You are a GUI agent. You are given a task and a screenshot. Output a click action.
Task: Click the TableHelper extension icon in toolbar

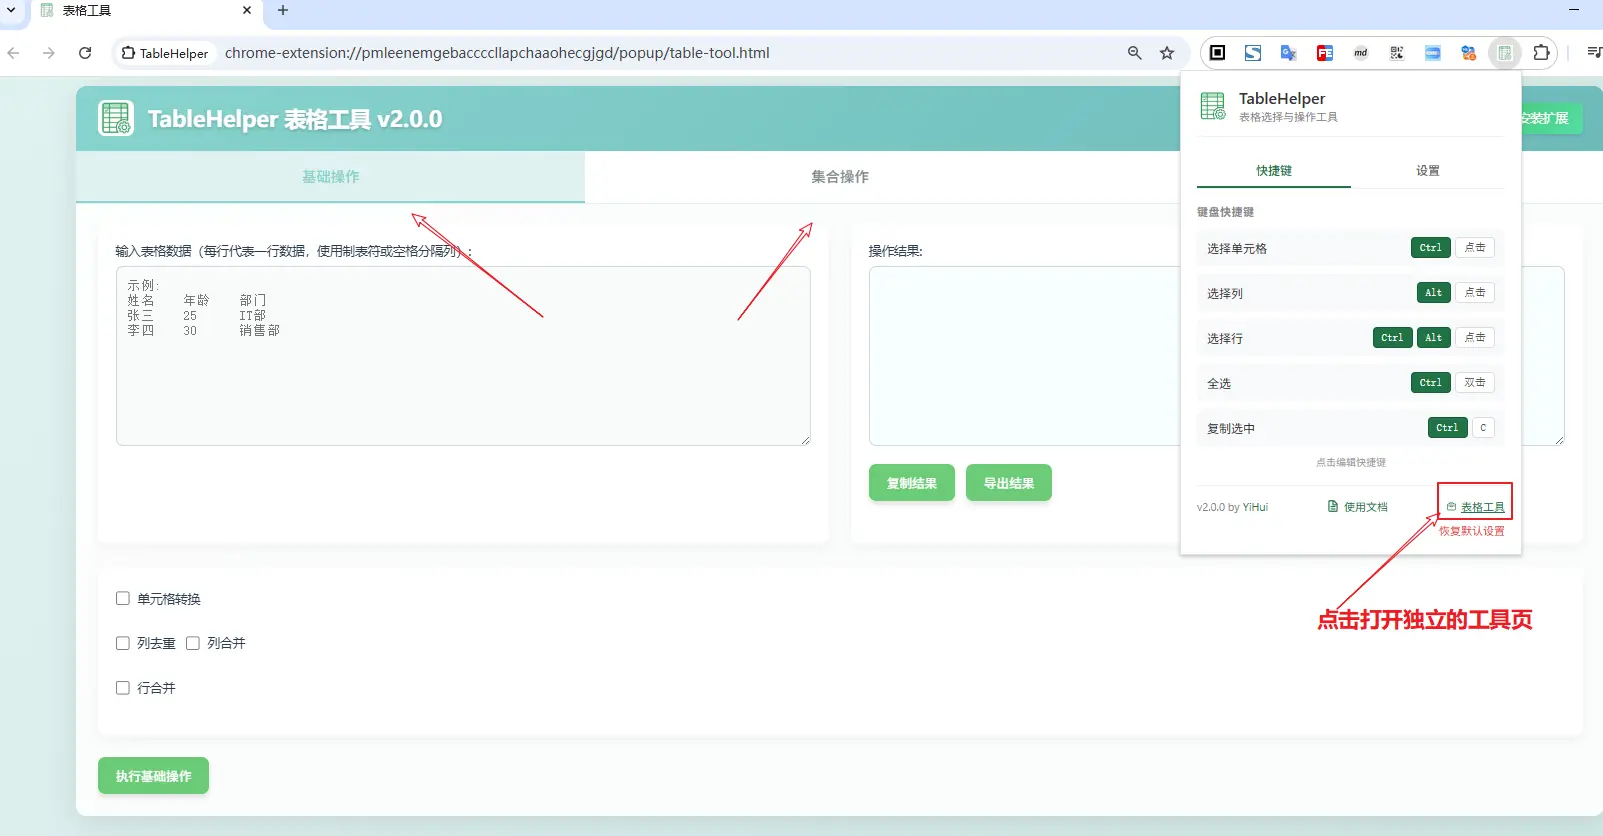pos(1505,53)
